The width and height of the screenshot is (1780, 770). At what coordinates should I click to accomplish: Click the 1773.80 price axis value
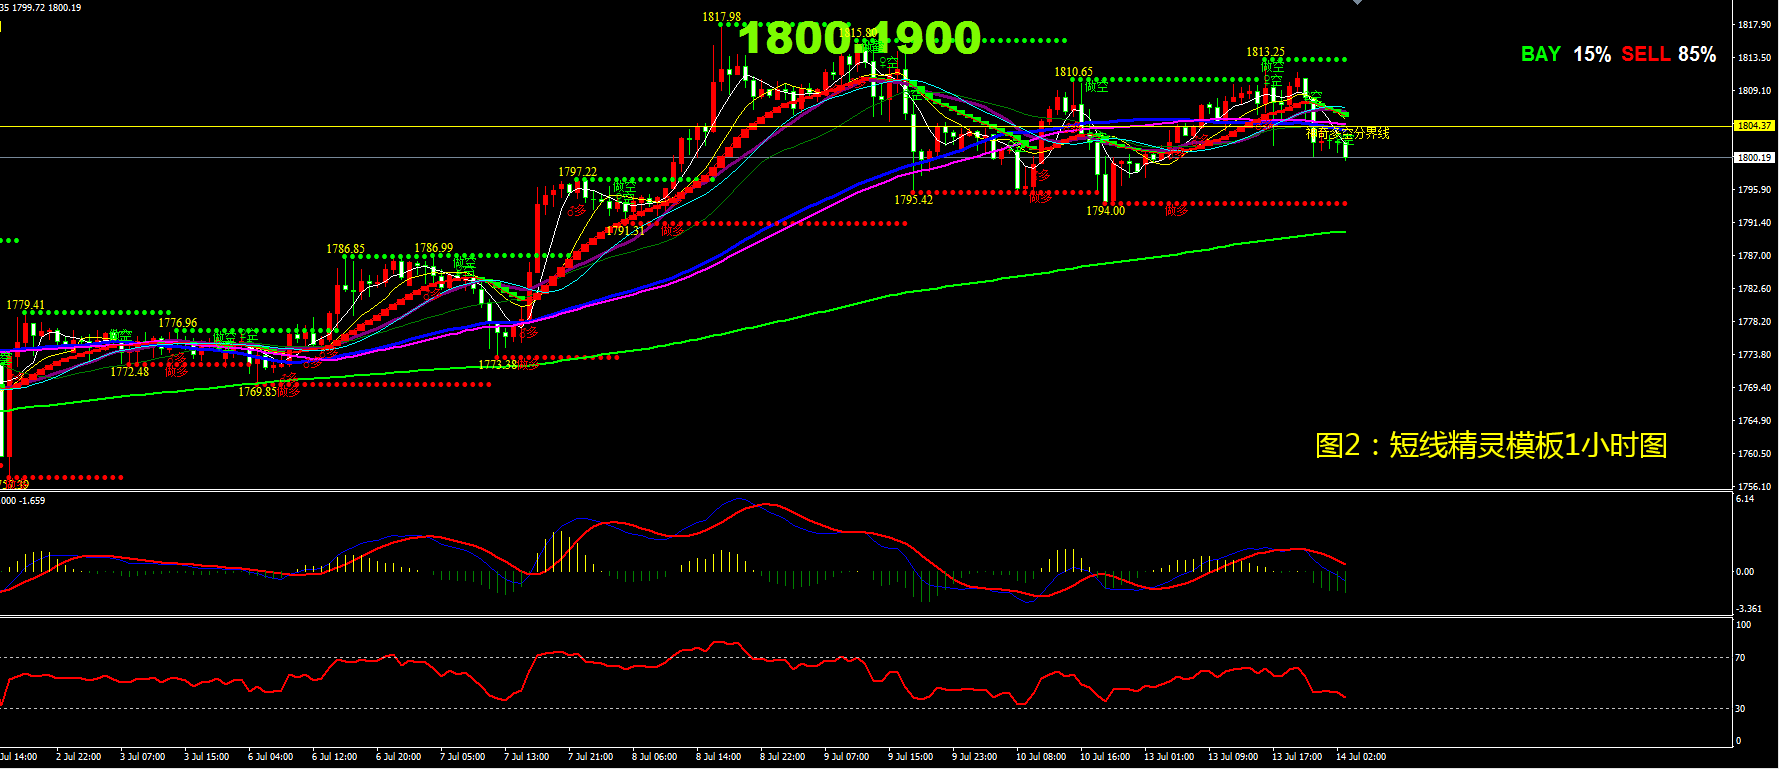pyautogui.click(x=1755, y=355)
